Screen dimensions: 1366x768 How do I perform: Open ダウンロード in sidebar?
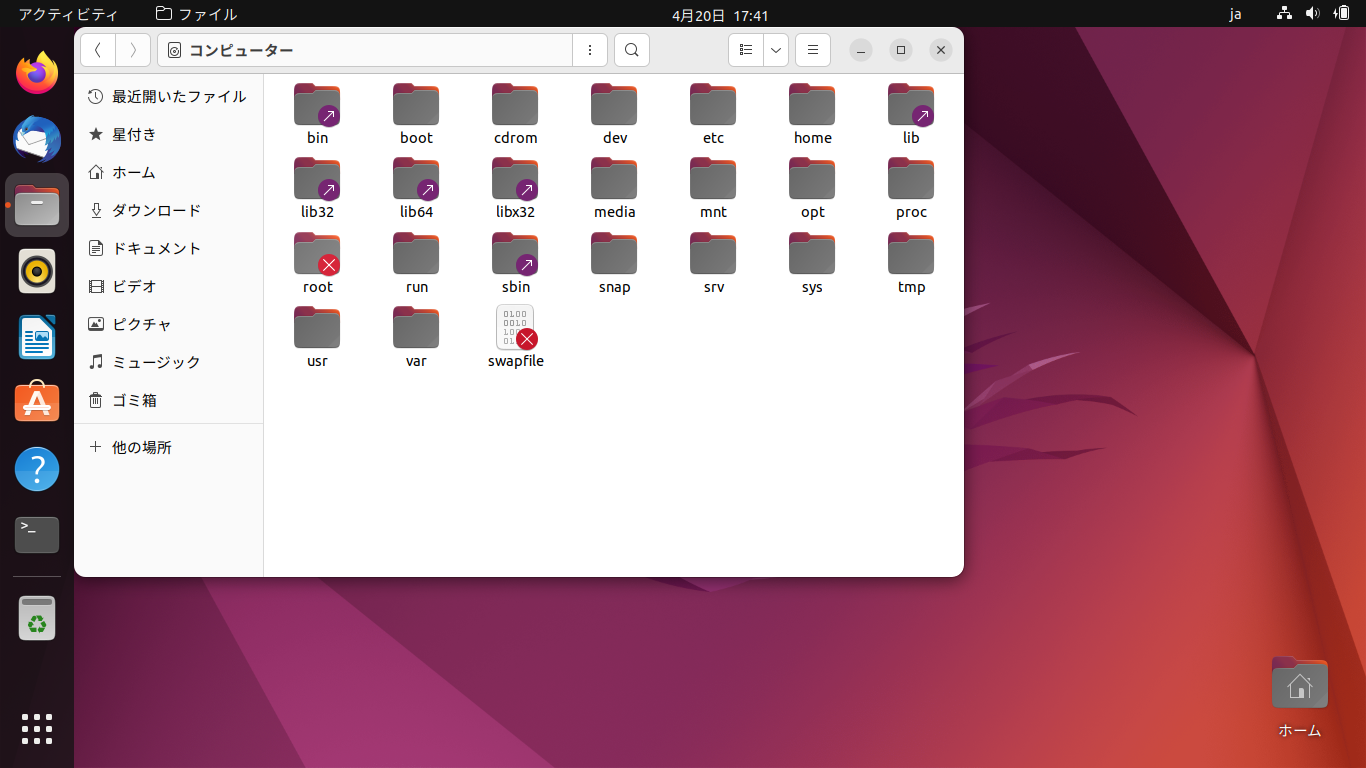pos(168,211)
